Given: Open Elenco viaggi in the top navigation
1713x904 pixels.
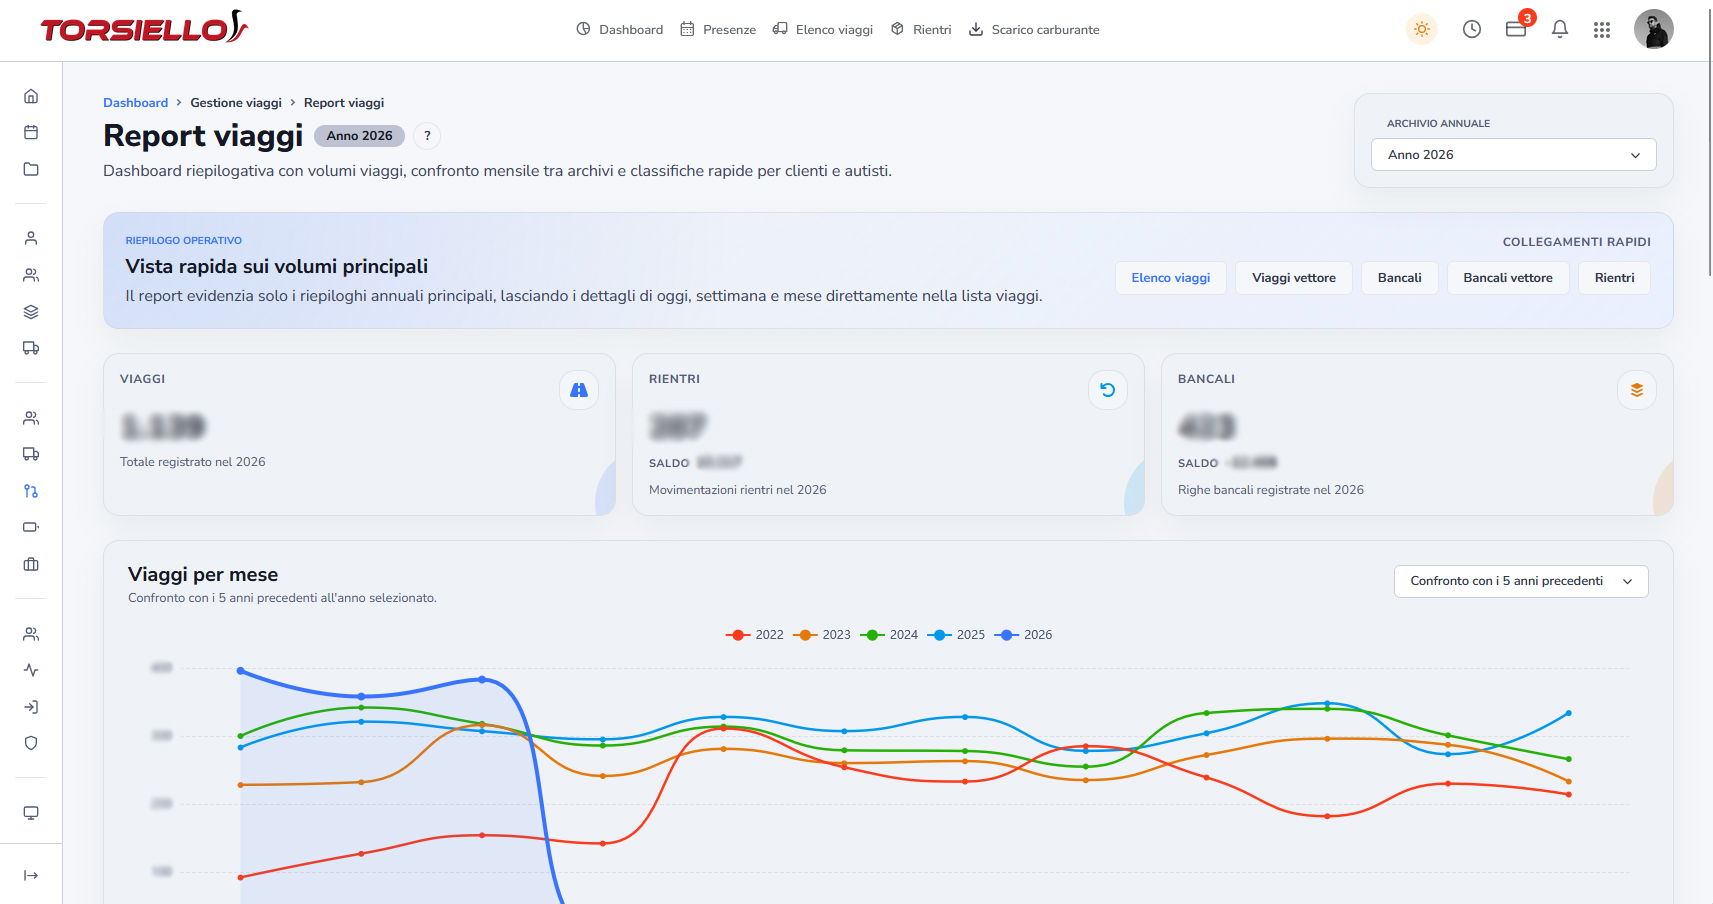Looking at the screenshot, I should (823, 30).
